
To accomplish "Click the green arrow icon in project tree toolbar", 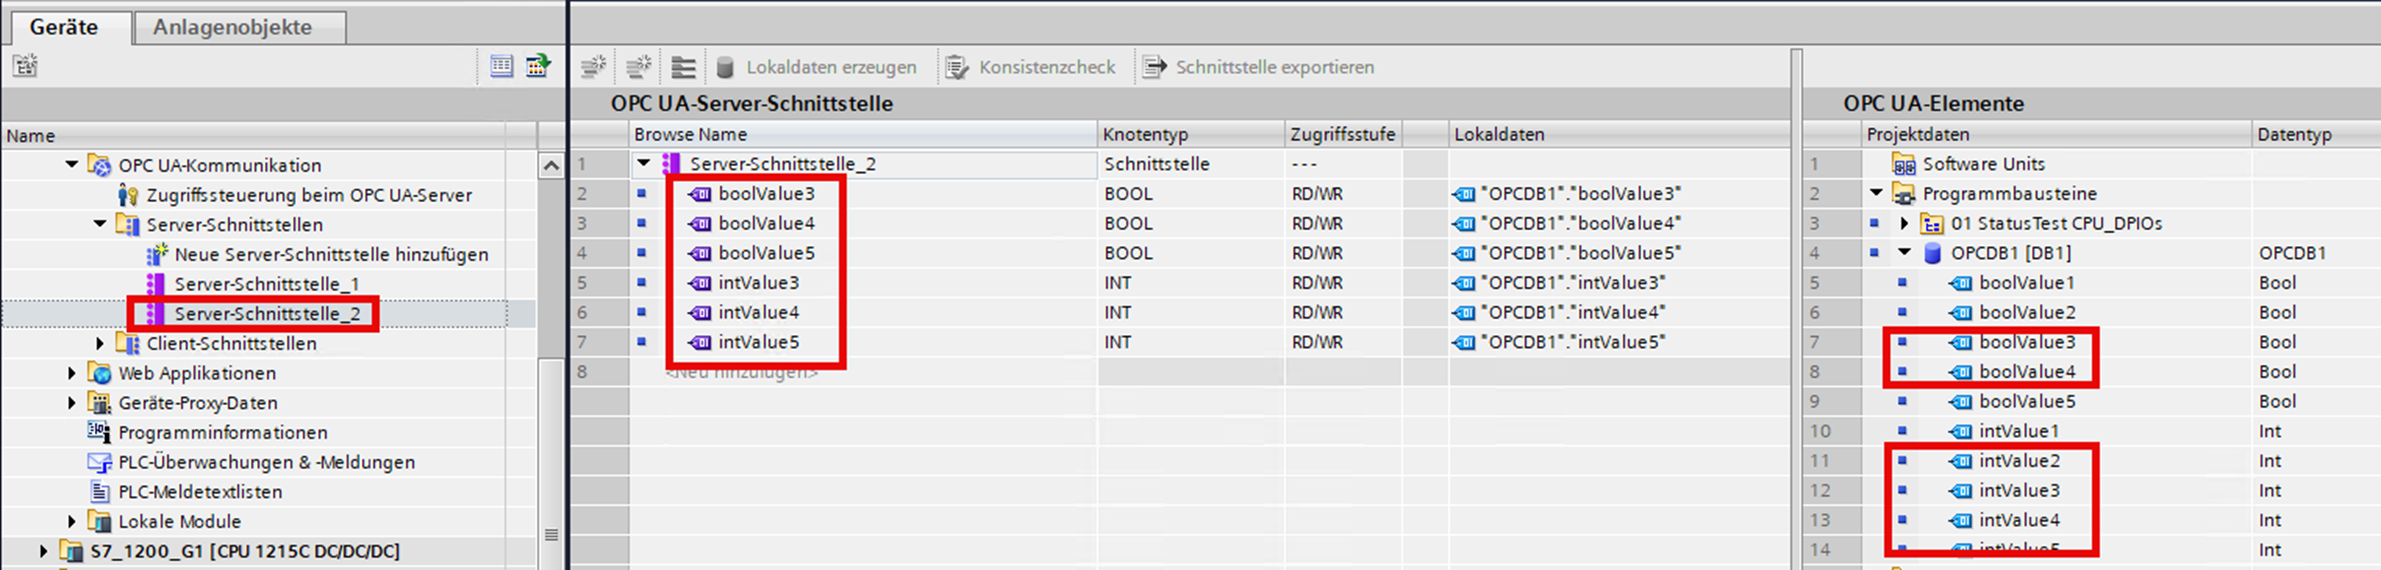I will click(x=538, y=66).
